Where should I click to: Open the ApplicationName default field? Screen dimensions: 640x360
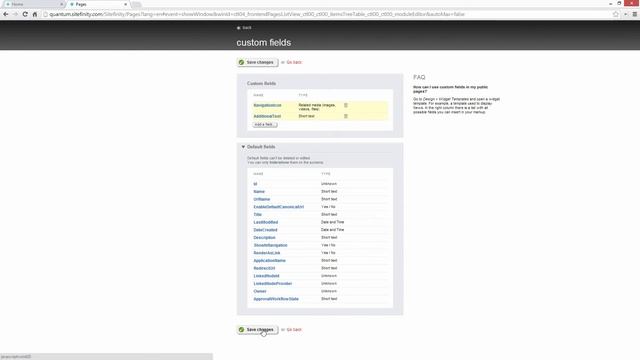point(269,260)
